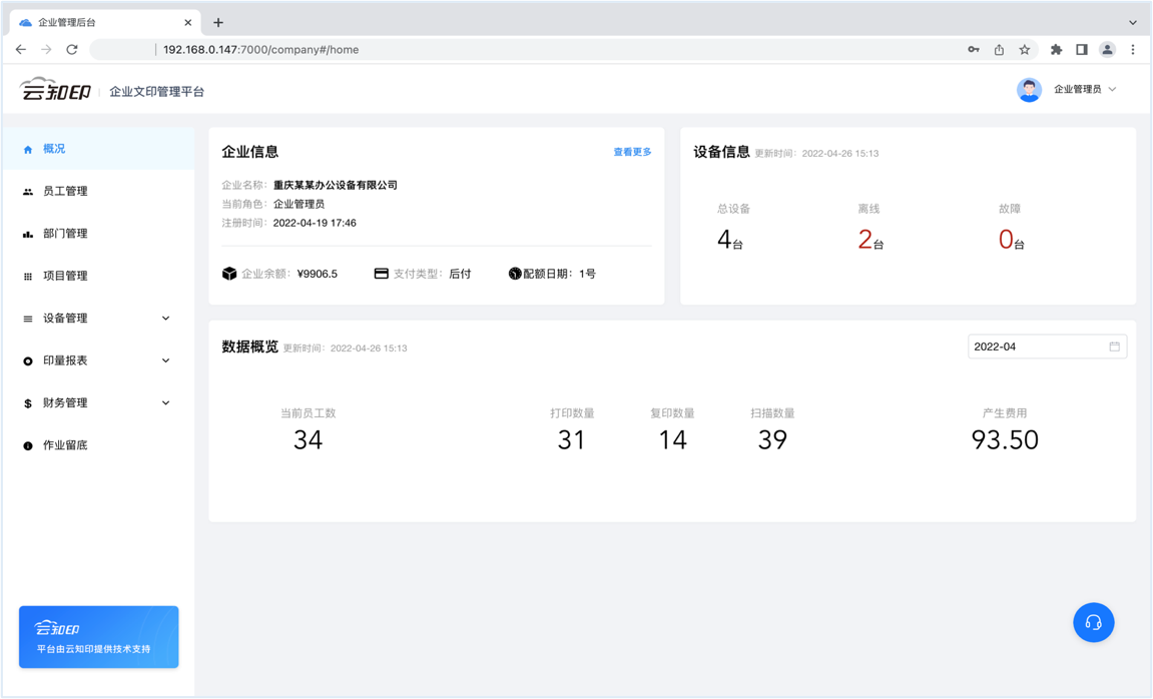The width and height of the screenshot is (1153, 699).
Task: Select 项目管理 from the sidebar
Action: (65, 276)
